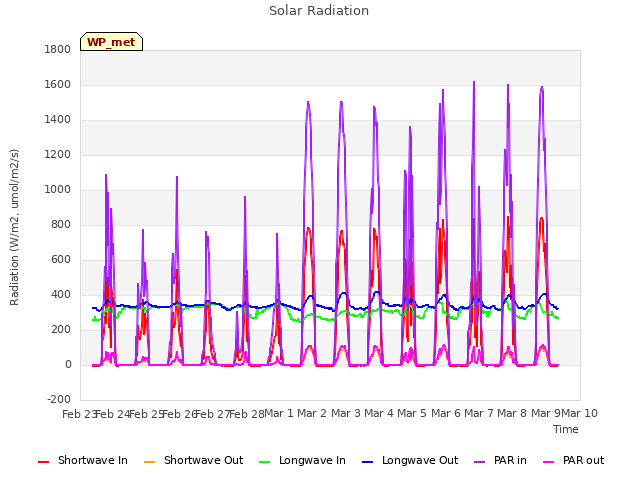Viewport: 640px width, 480px height.
Task: Click the Feb 28 x-axis label
Action: click(247, 414)
